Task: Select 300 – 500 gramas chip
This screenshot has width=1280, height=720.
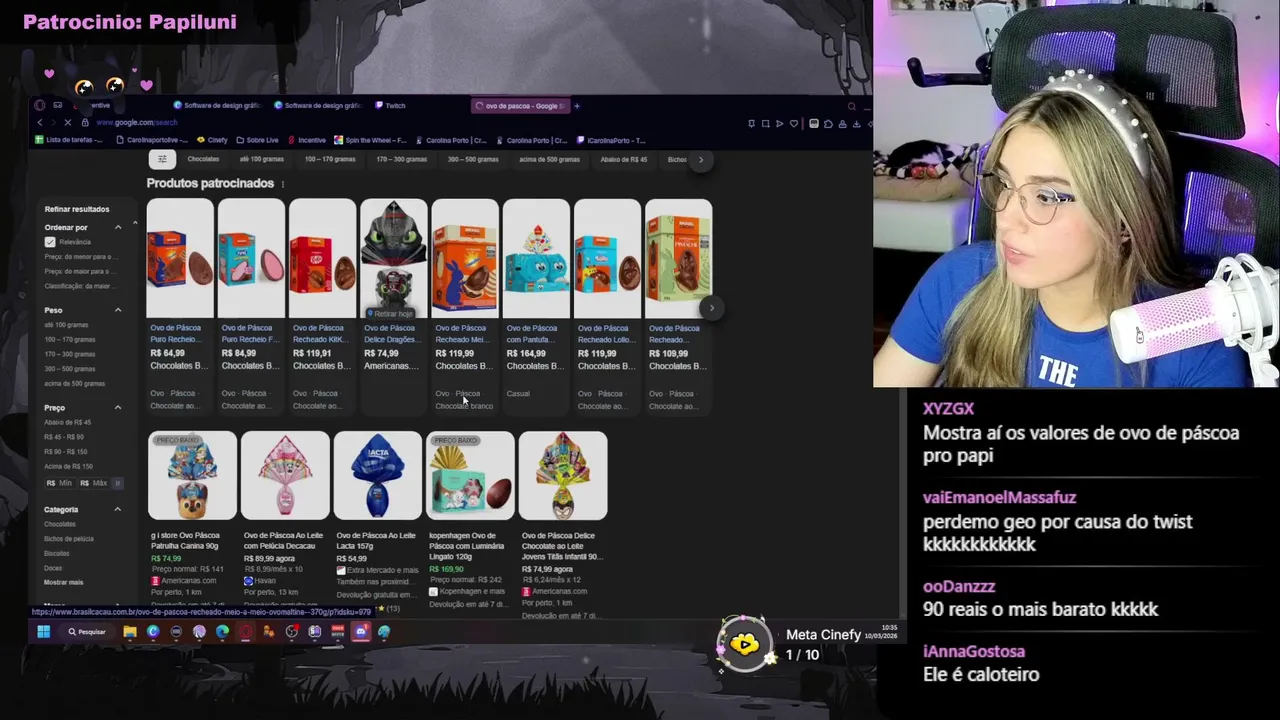Action: point(474,159)
